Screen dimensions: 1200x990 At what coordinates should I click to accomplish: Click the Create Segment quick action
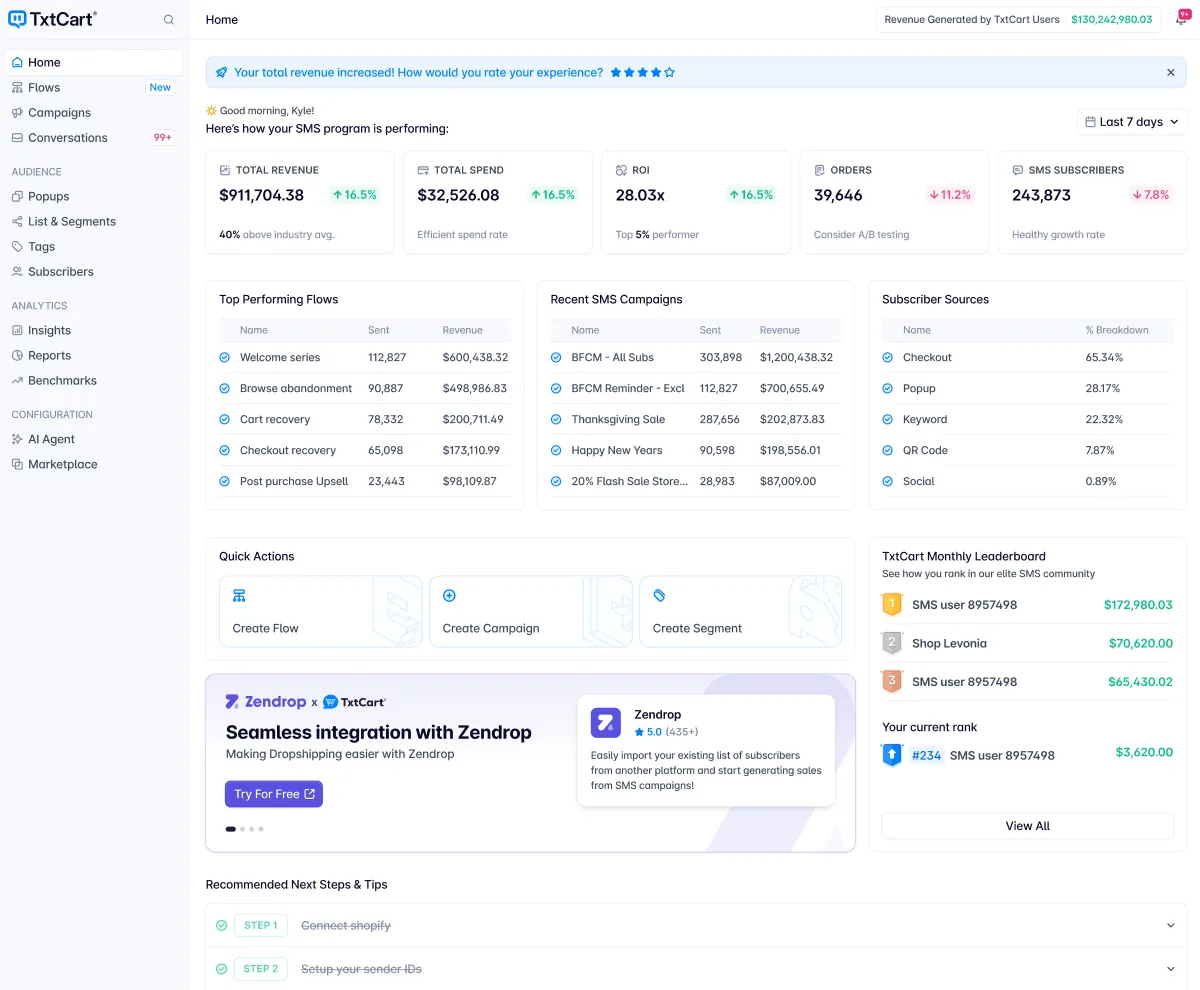[741, 611]
